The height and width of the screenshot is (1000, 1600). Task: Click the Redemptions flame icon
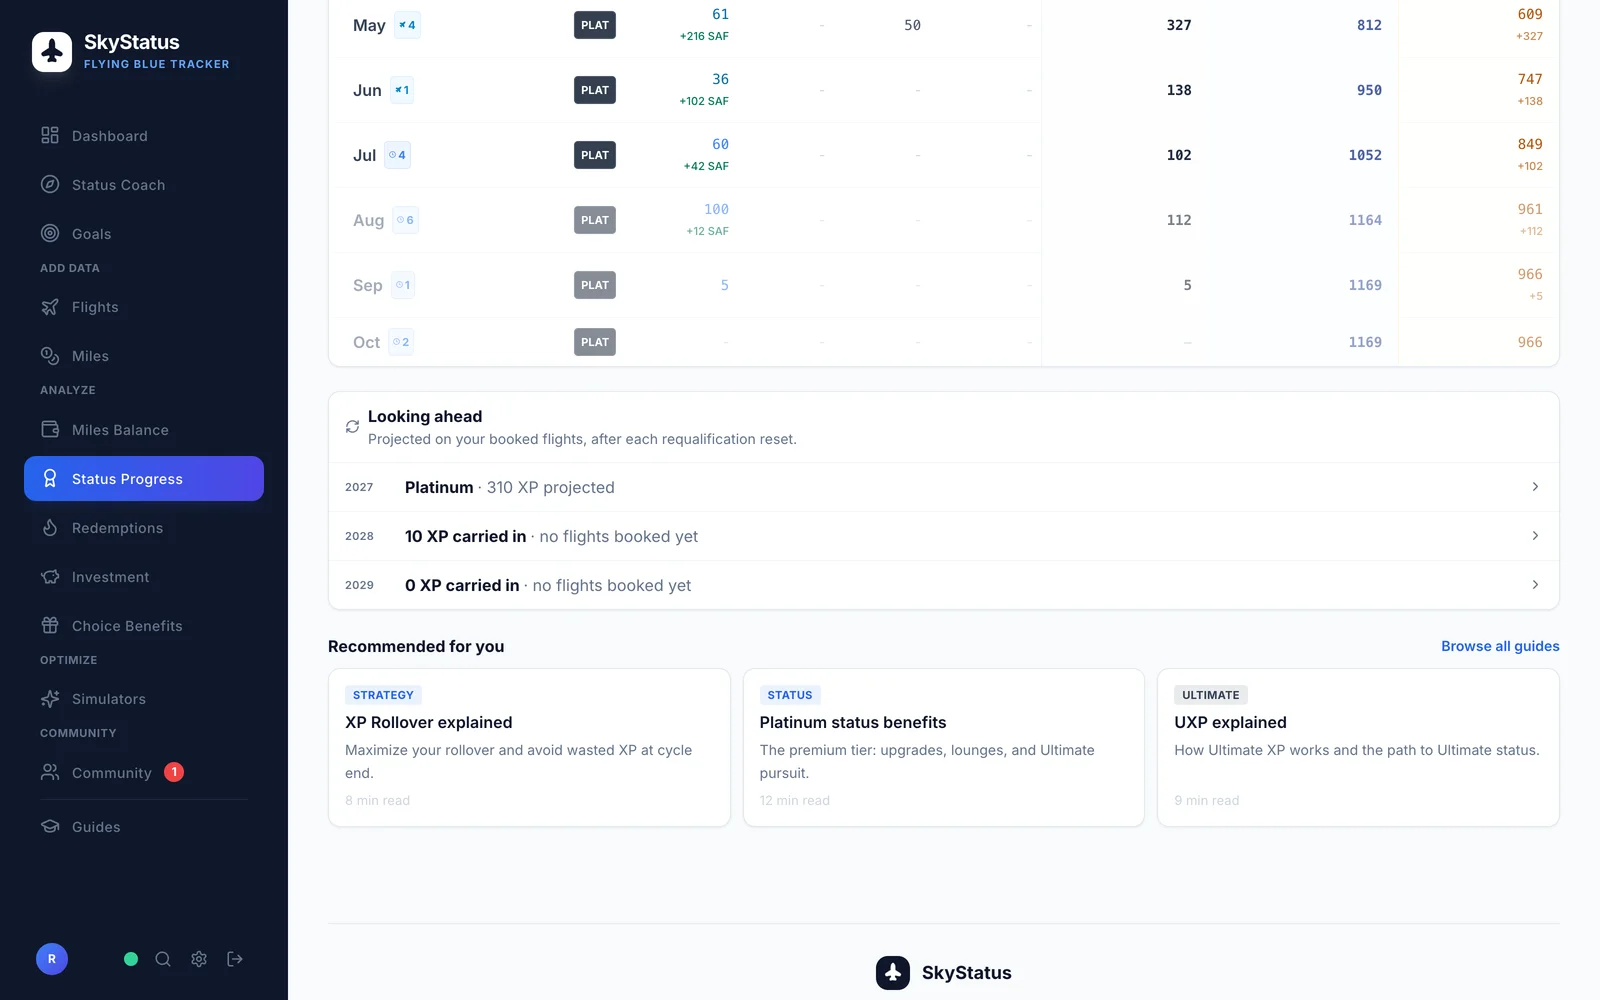coord(50,527)
